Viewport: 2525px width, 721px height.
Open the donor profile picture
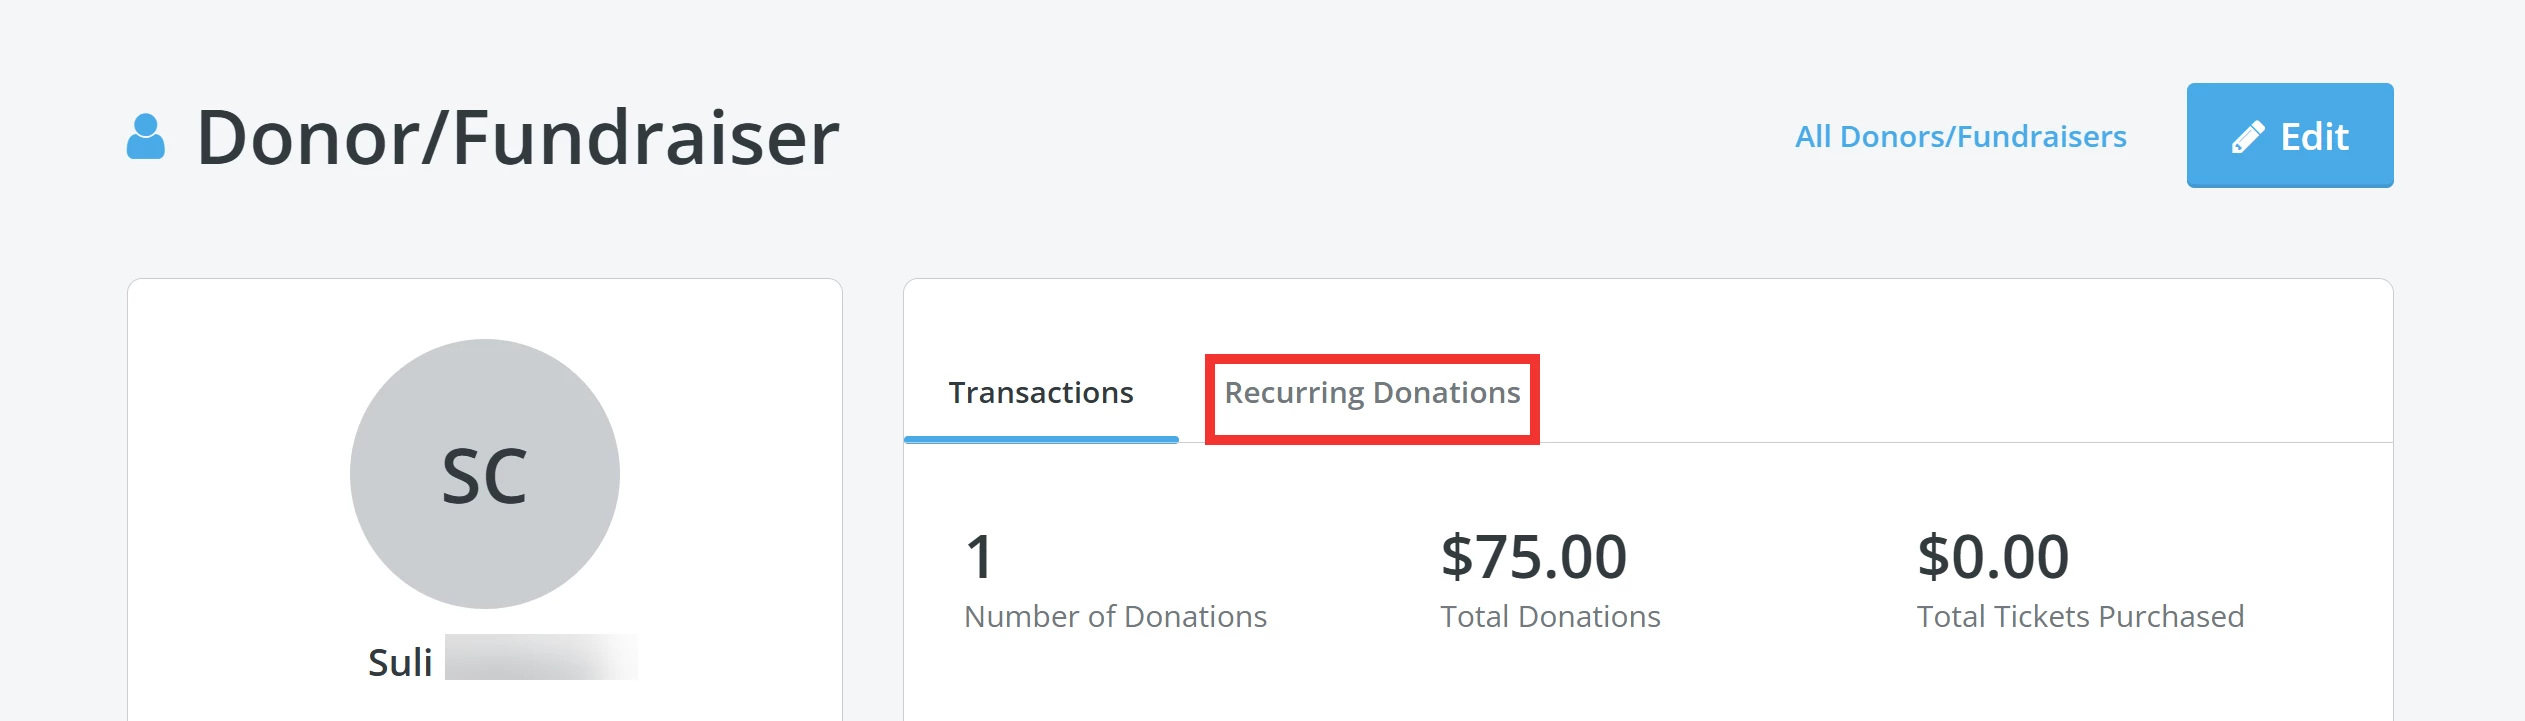(484, 470)
